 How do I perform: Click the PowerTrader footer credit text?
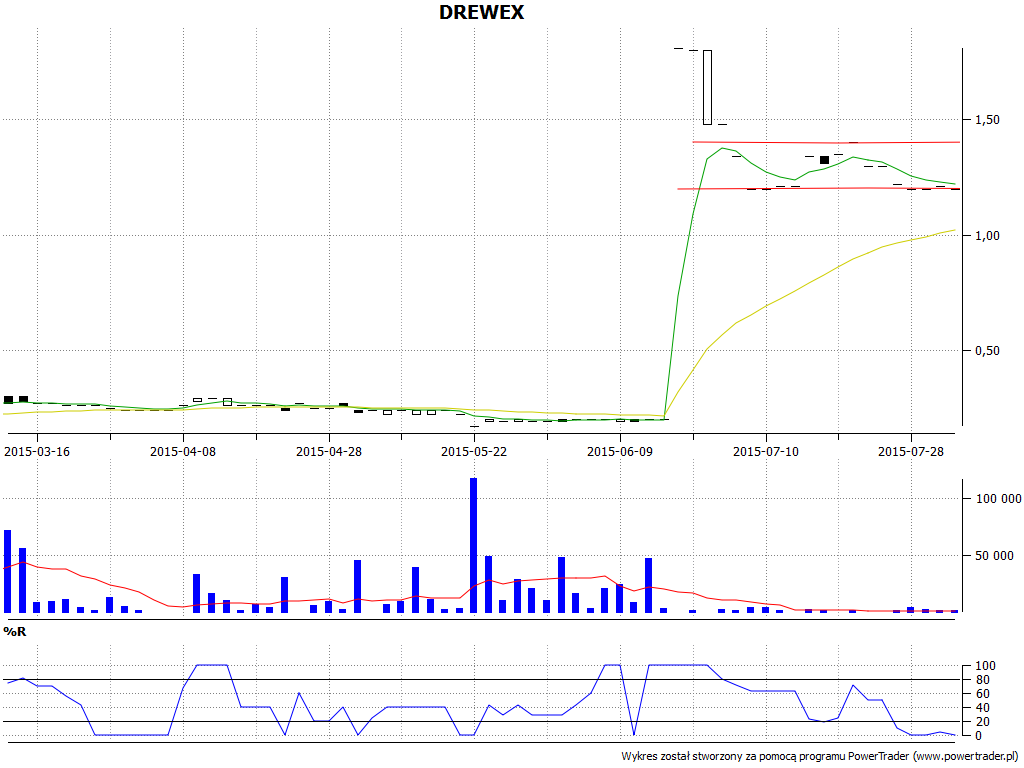point(822,756)
